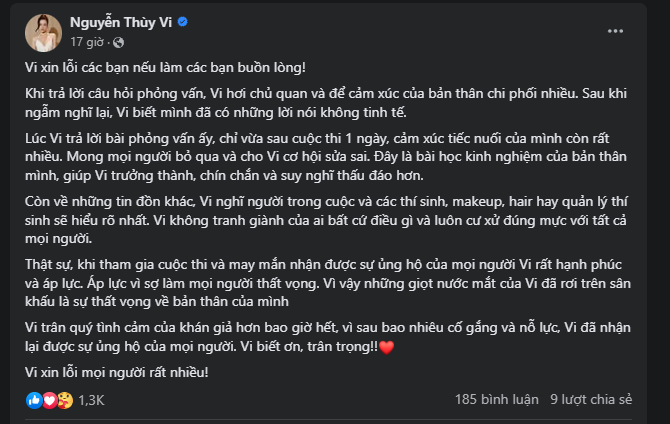Click the red Love reaction icon
Screen dimensions: 670x424
pyautogui.click(x=50, y=399)
